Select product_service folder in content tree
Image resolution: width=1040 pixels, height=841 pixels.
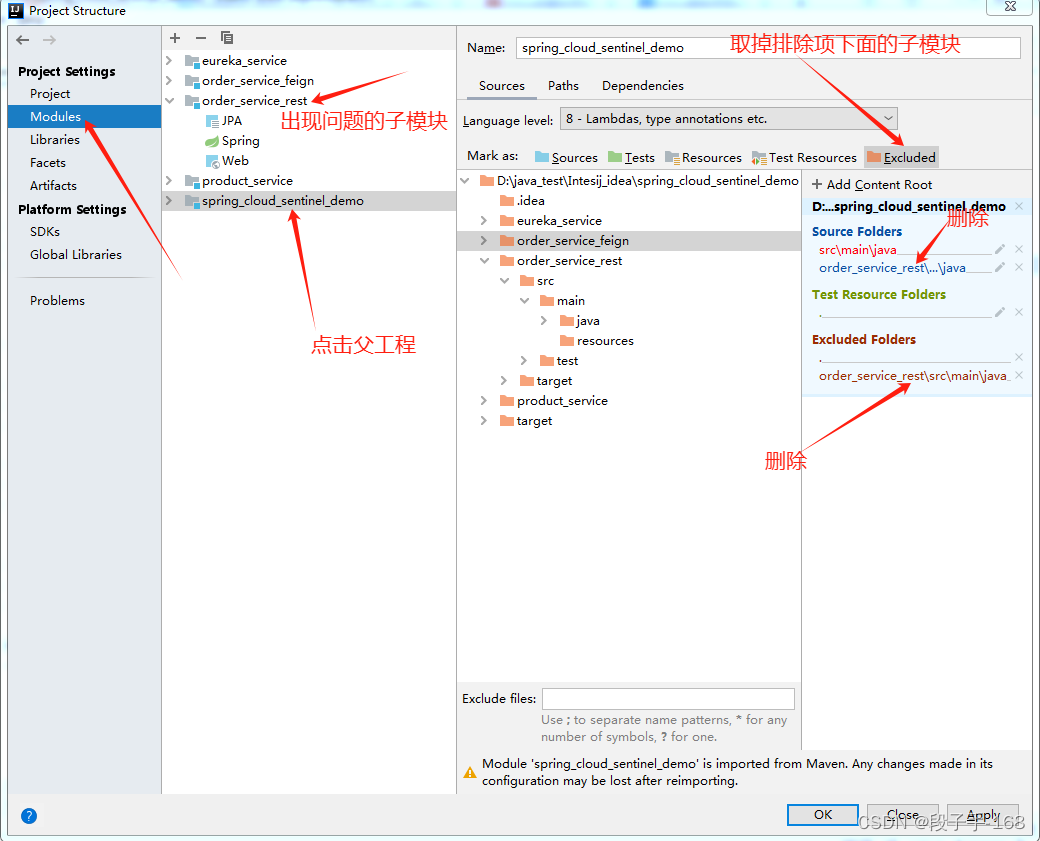click(x=554, y=401)
